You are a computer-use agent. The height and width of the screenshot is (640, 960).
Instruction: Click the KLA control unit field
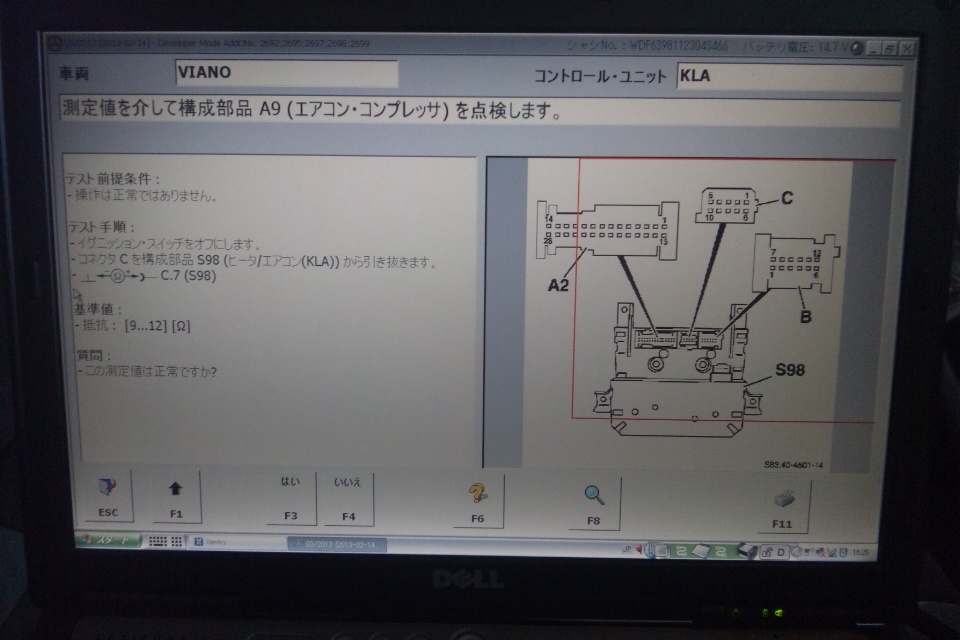(x=789, y=77)
